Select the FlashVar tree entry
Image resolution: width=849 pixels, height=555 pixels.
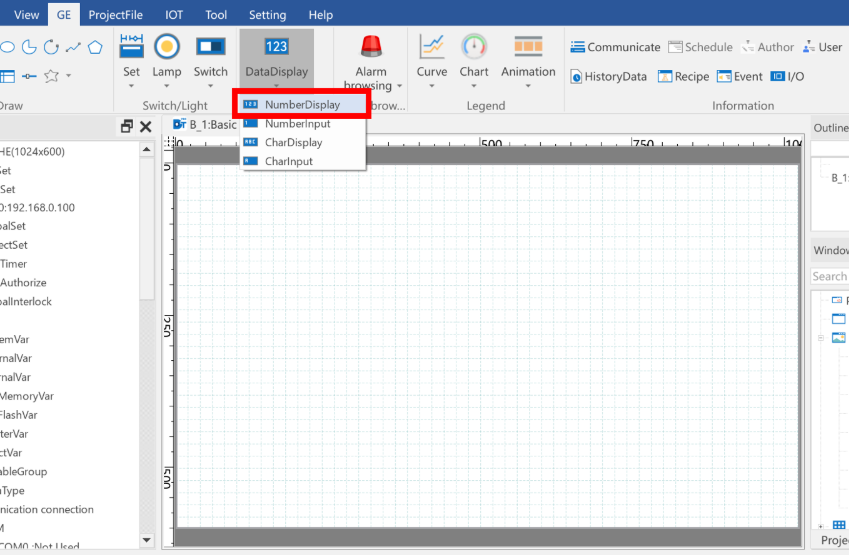click(19, 415)
